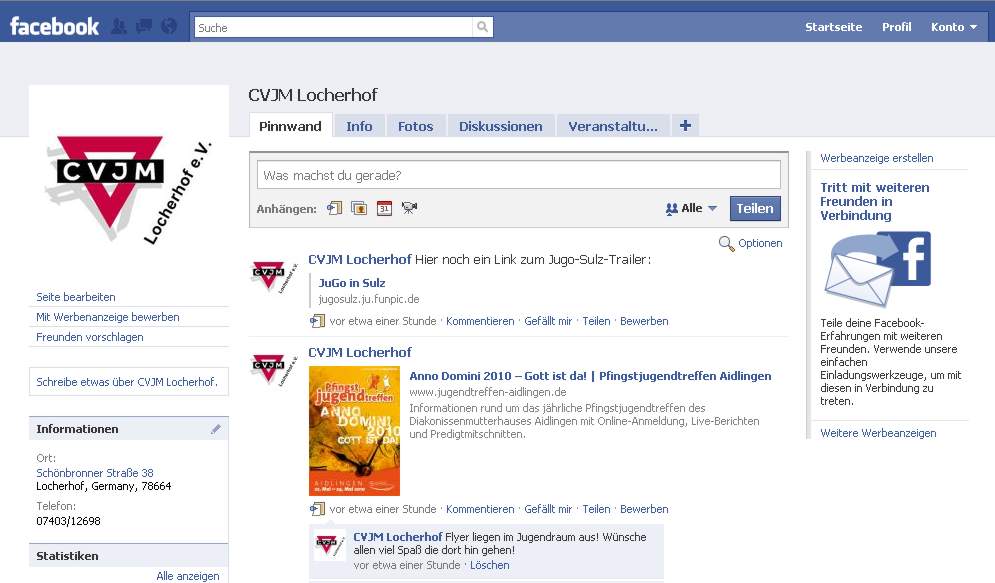Click Gefällt mir on the Pfingstjugendtreffen post

point(548,509)
